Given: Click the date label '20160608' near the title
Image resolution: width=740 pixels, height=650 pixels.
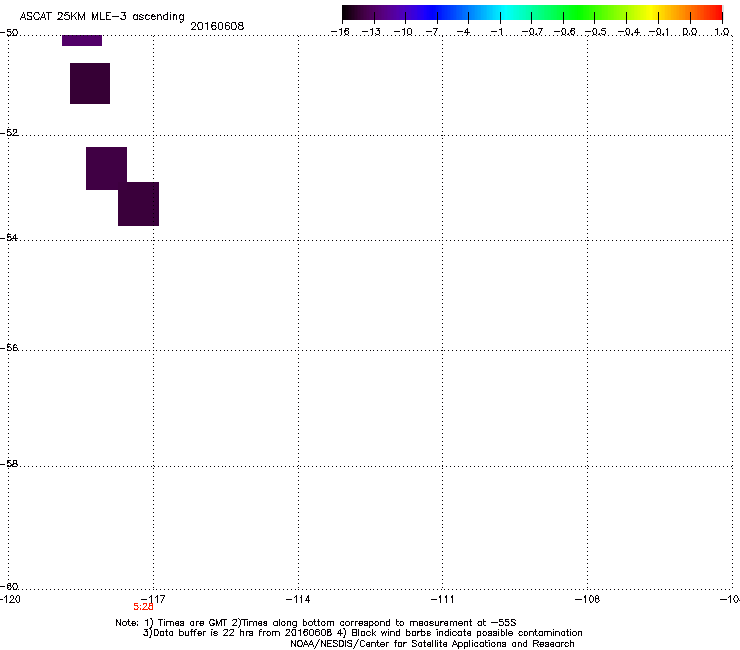Looking at the screenshot, I should (217, 26).
